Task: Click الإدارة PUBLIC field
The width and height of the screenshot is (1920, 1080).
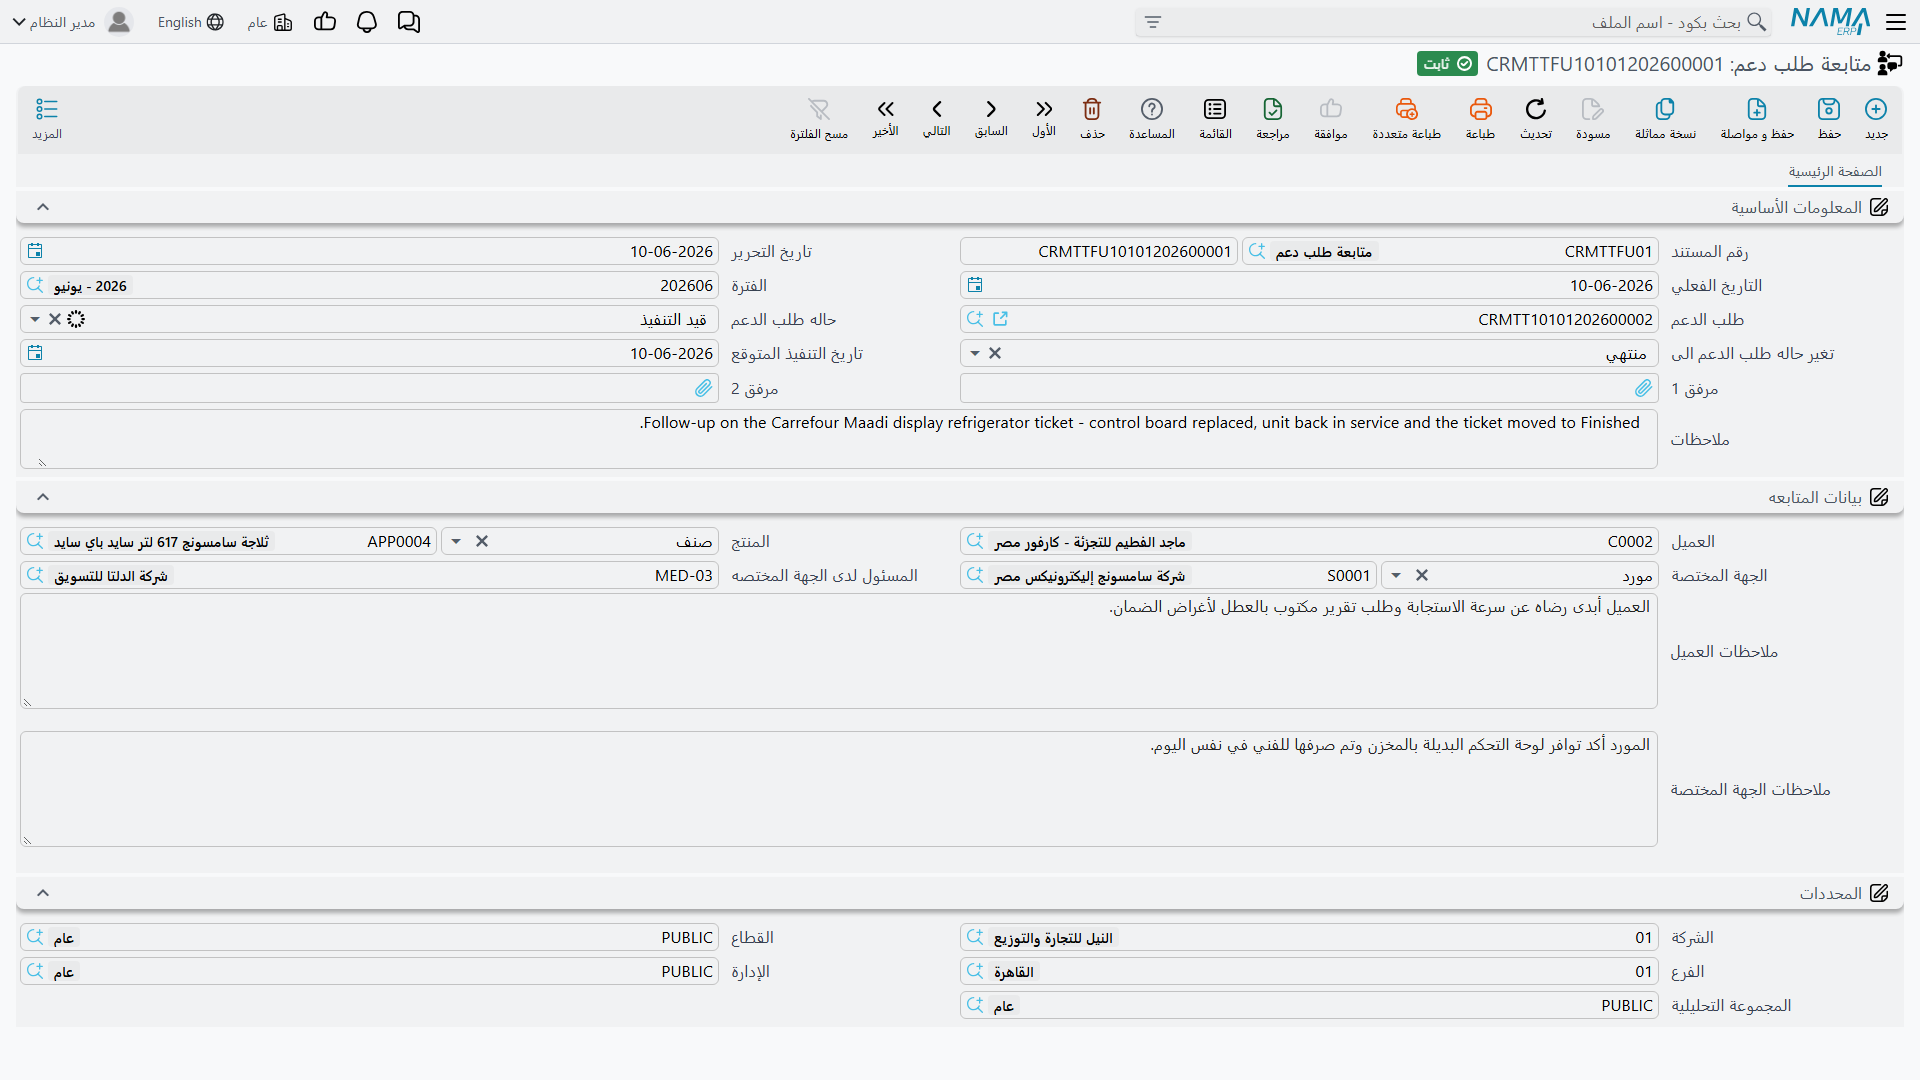Action: tap(369, 971)
